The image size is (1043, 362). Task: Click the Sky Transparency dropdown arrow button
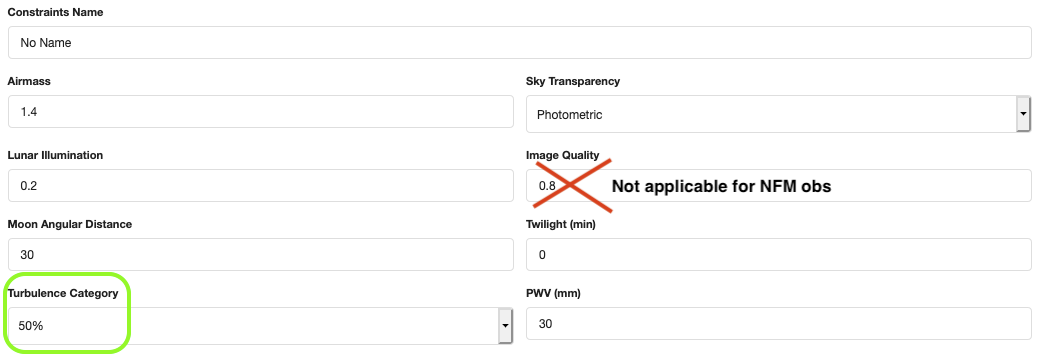1023,114
